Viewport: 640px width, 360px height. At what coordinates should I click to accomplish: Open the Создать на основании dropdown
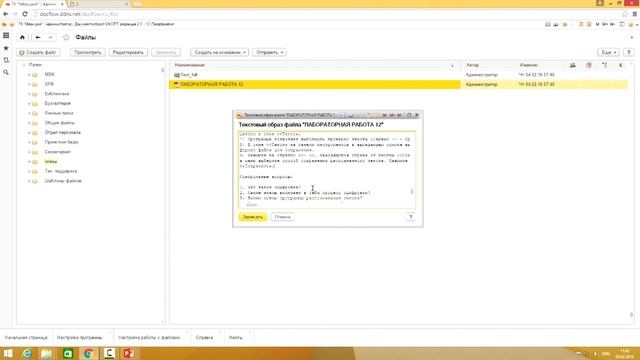(x=220, y=53)
